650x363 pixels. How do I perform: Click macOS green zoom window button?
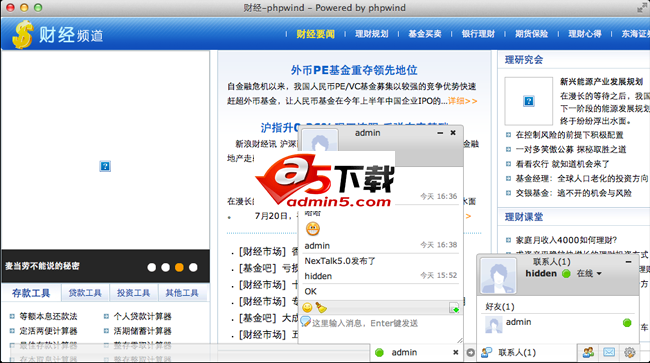[38, 8]
